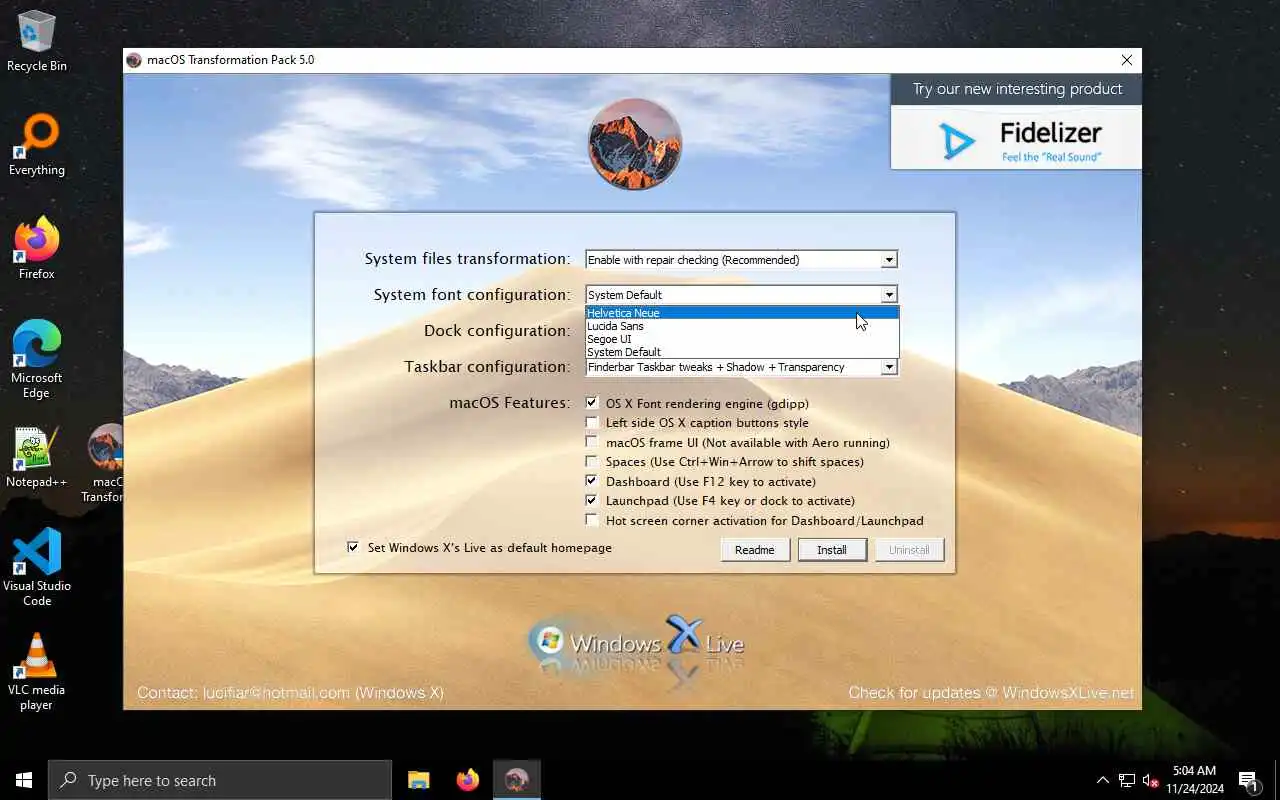The image size is (1280, 800).
Task: Click the Readme button
Action: [755, 550]
